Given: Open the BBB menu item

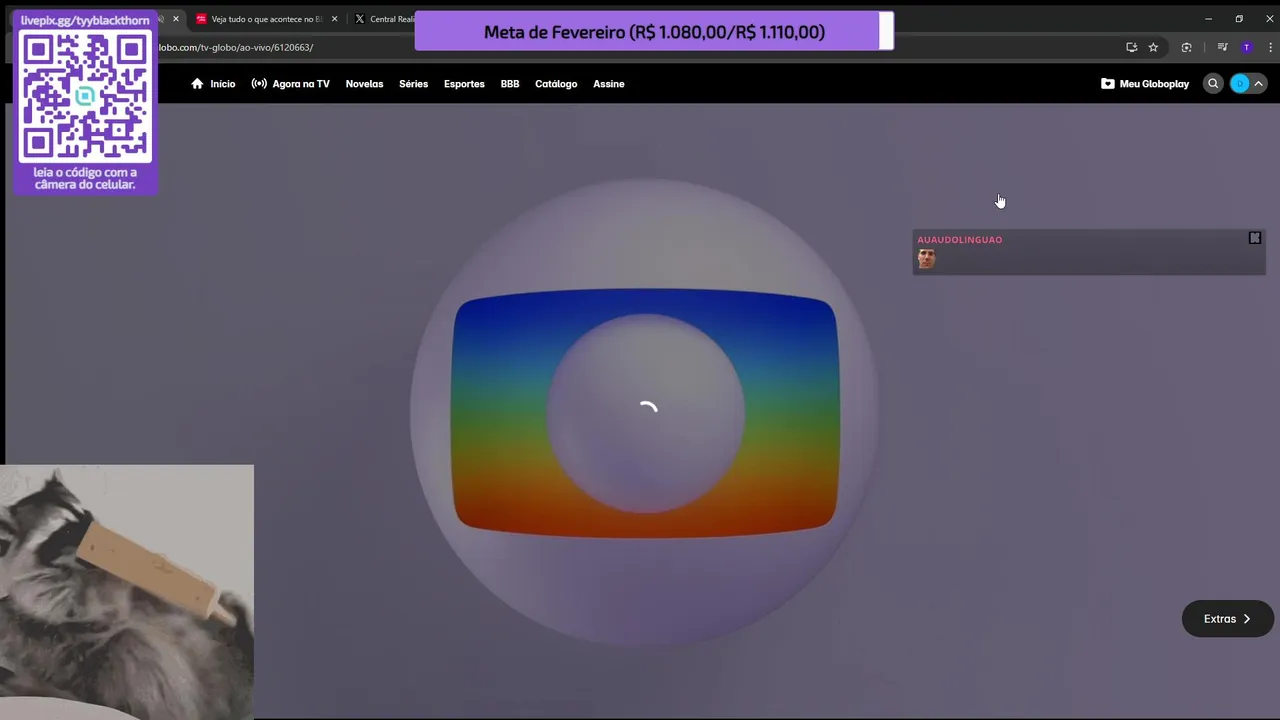Looking at the screenshot, I should click(x=510, y=84).
